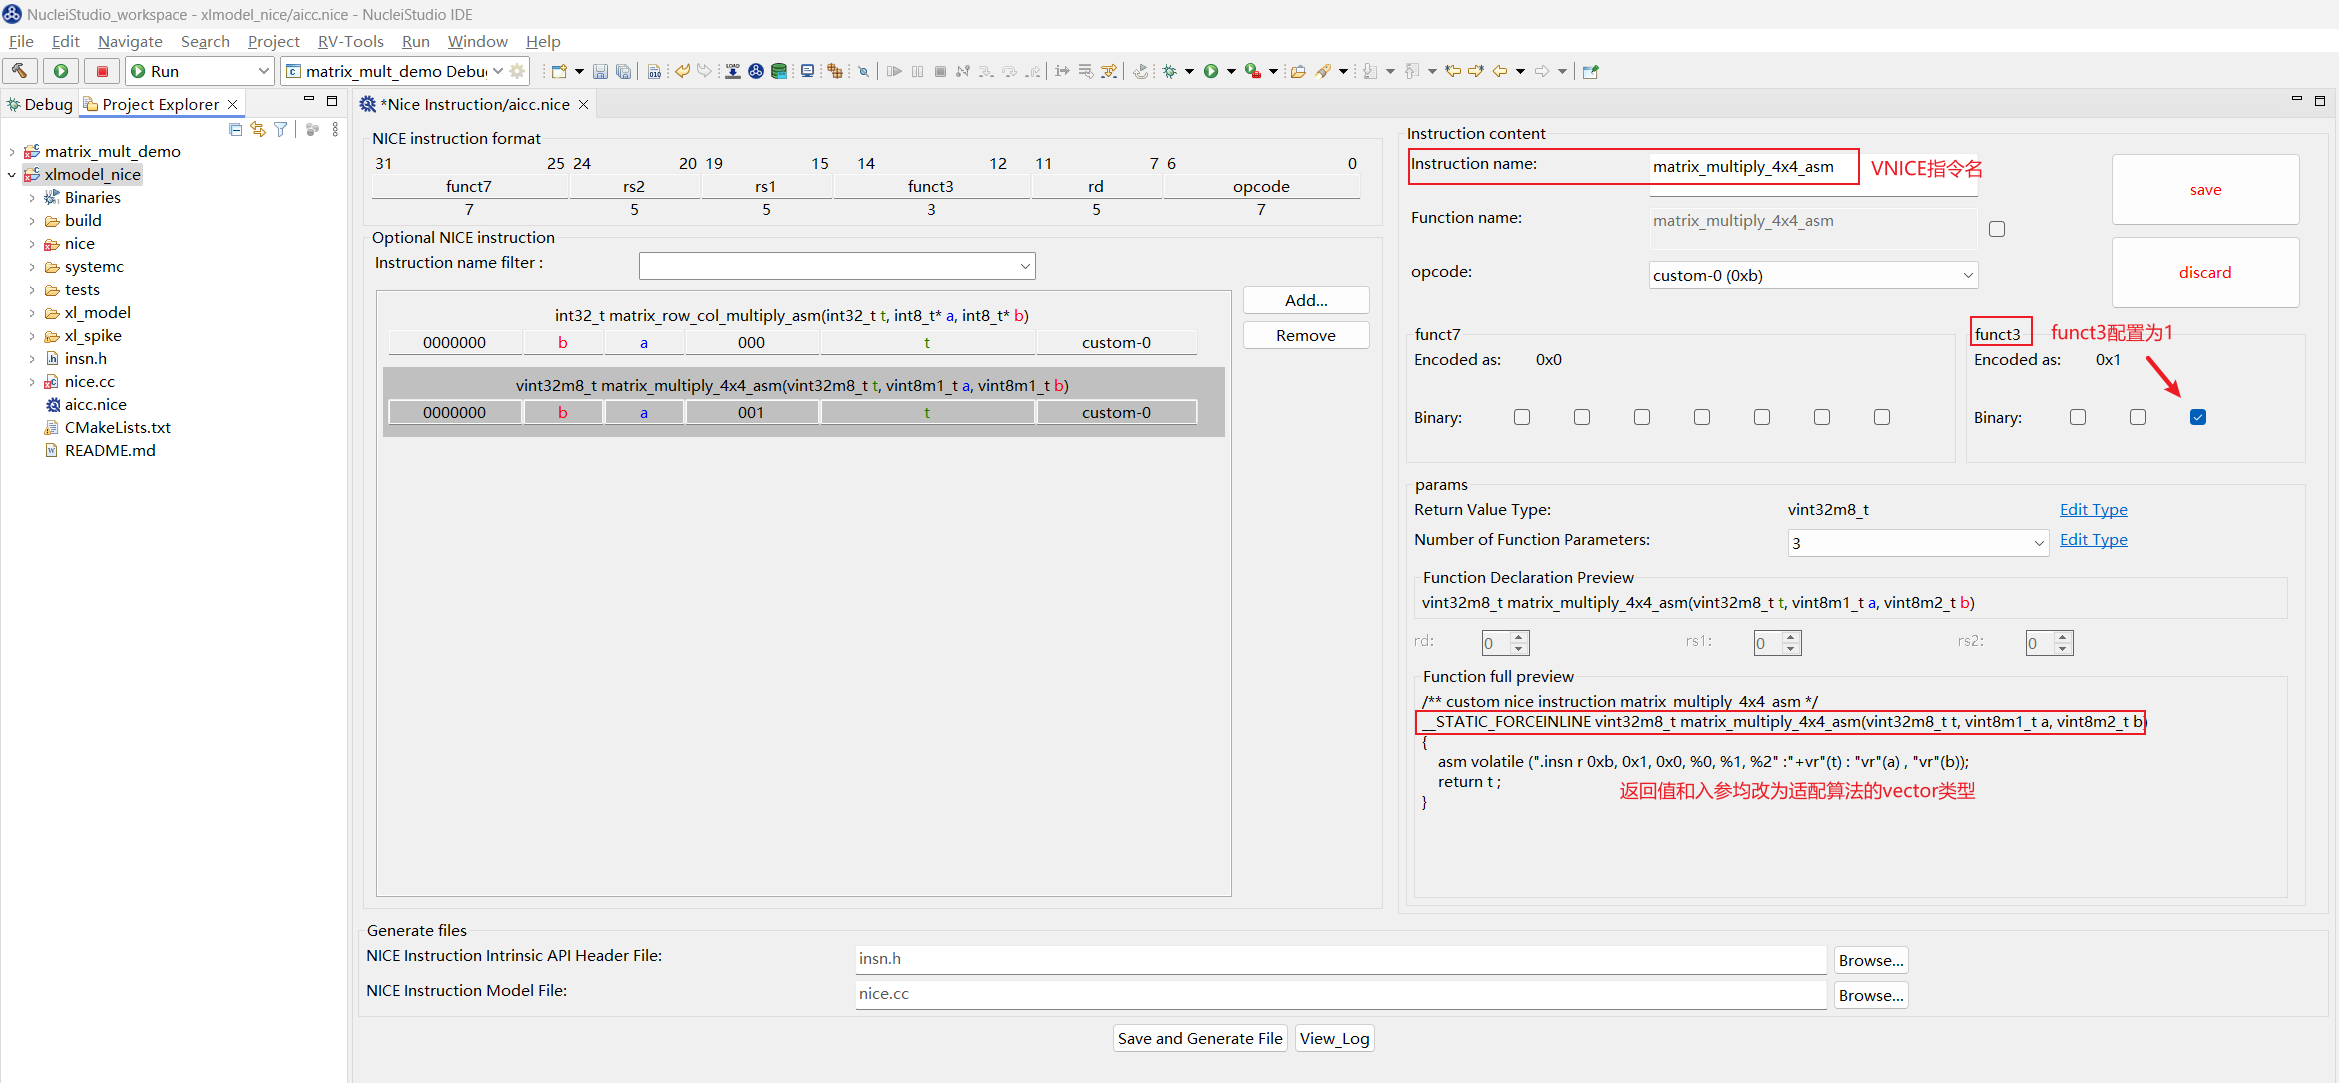
Task: Check the last funct7 binary checkbox
Action: [1882, 417]
